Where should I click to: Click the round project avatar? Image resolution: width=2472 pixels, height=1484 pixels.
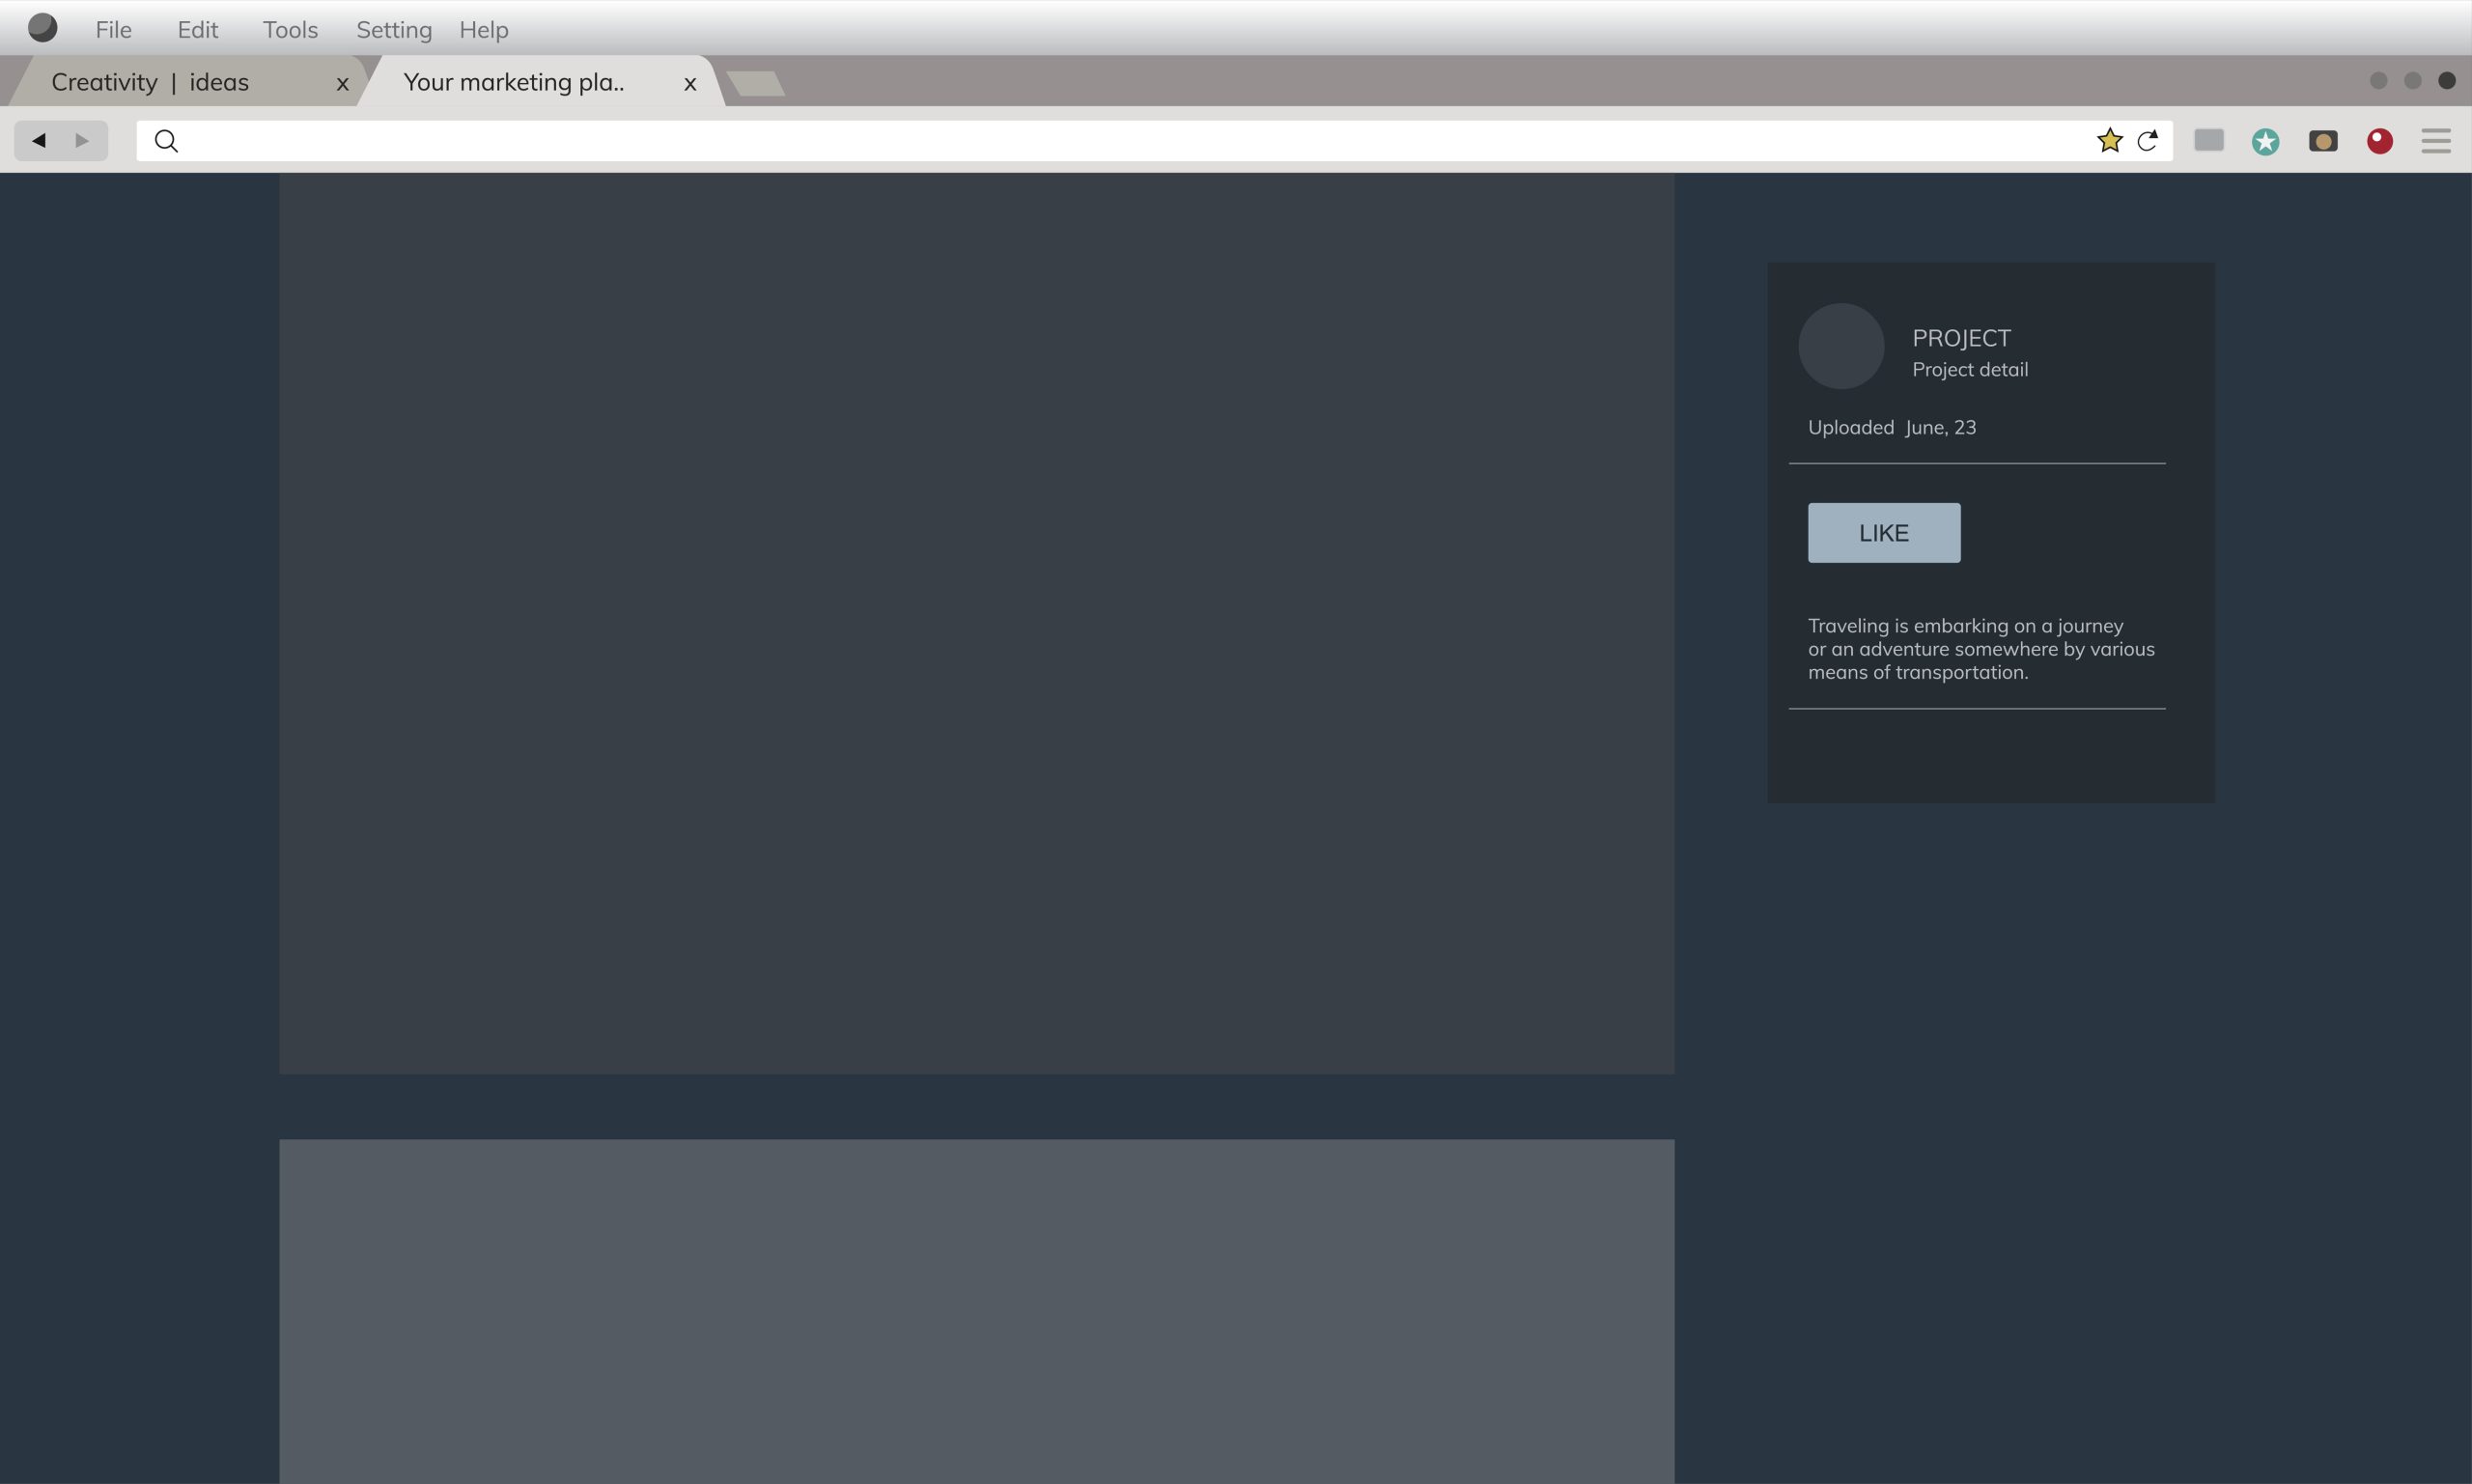1841,346
